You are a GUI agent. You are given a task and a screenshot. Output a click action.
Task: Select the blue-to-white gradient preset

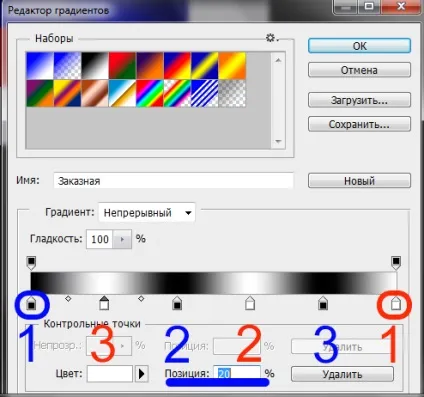coord(40,66)
